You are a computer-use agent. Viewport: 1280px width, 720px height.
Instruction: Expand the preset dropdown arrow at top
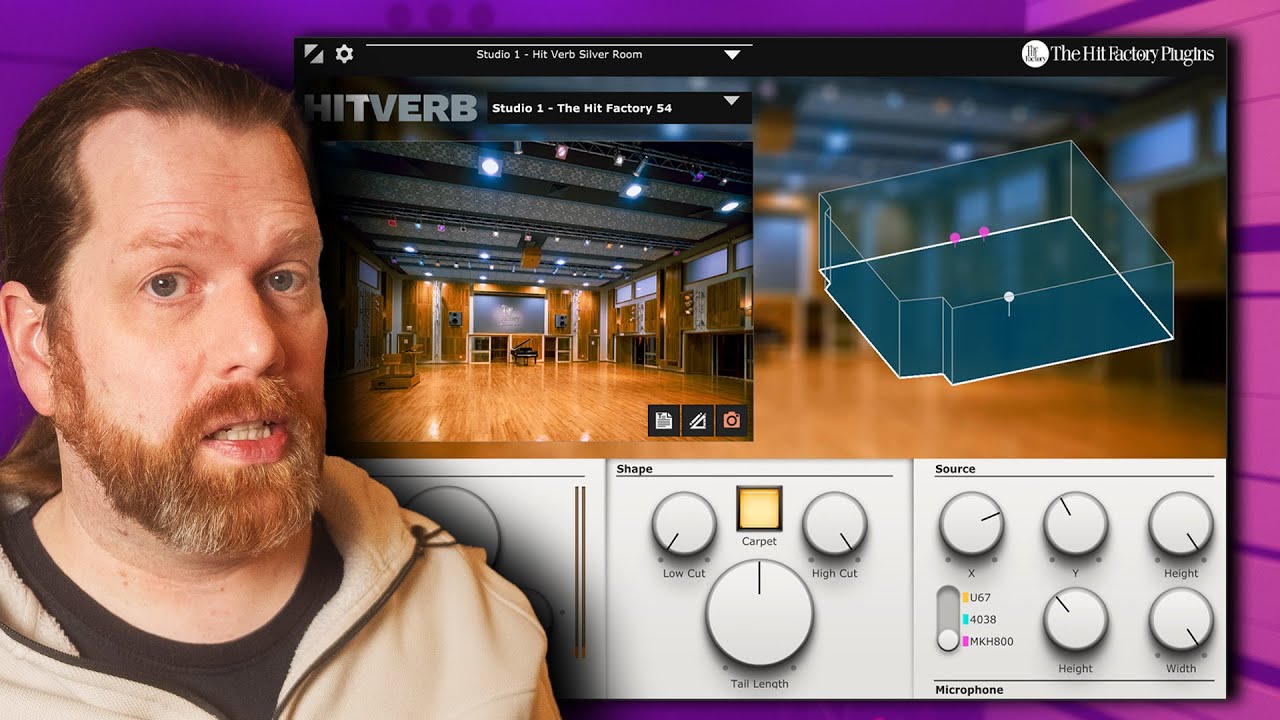tap(733, 55)
